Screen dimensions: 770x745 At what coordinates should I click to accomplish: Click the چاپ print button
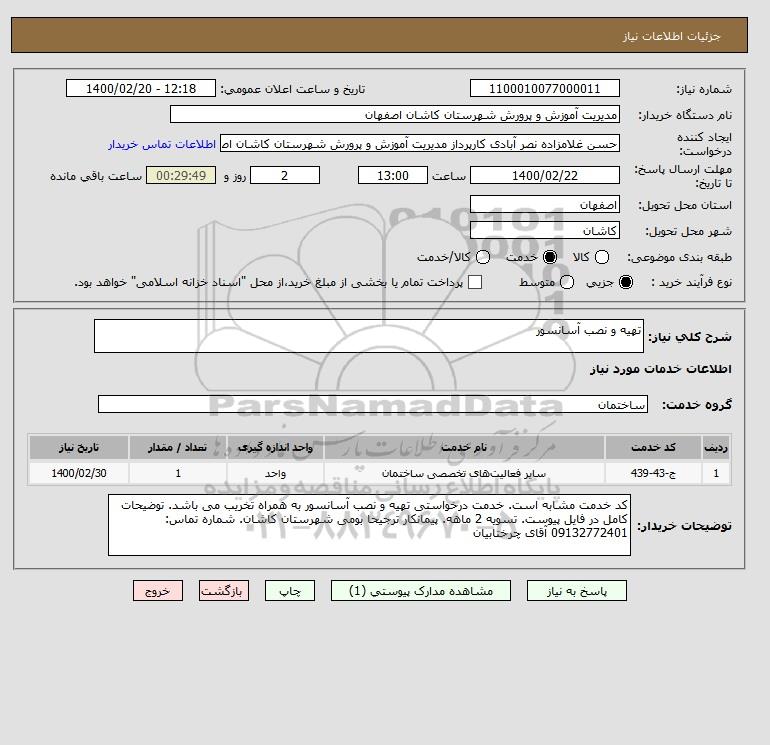click(x=290, y=591)
